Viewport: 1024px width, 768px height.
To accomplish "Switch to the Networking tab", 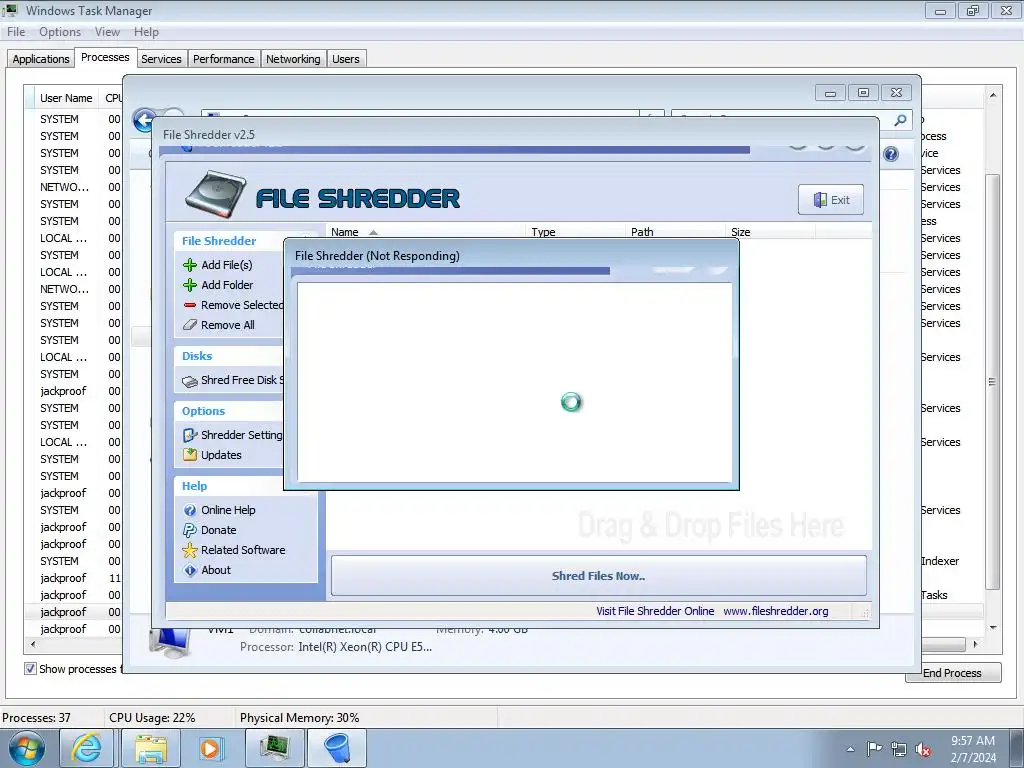I will coord(293,59).
